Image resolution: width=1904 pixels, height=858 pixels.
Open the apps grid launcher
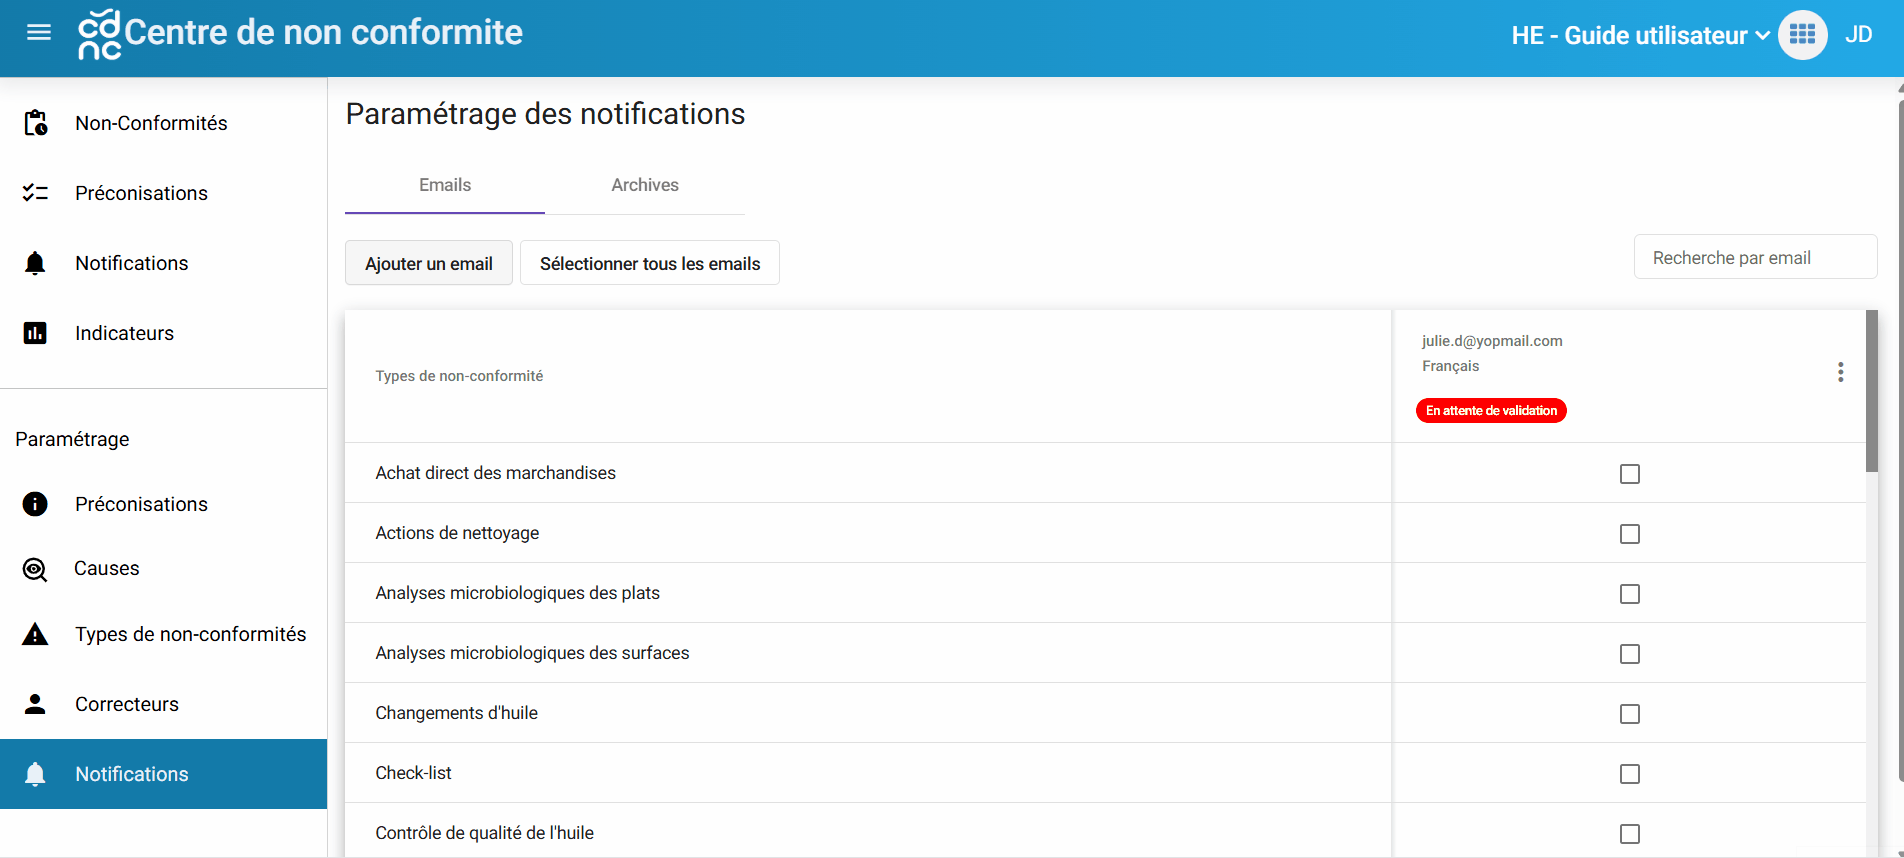point(1802,35)
